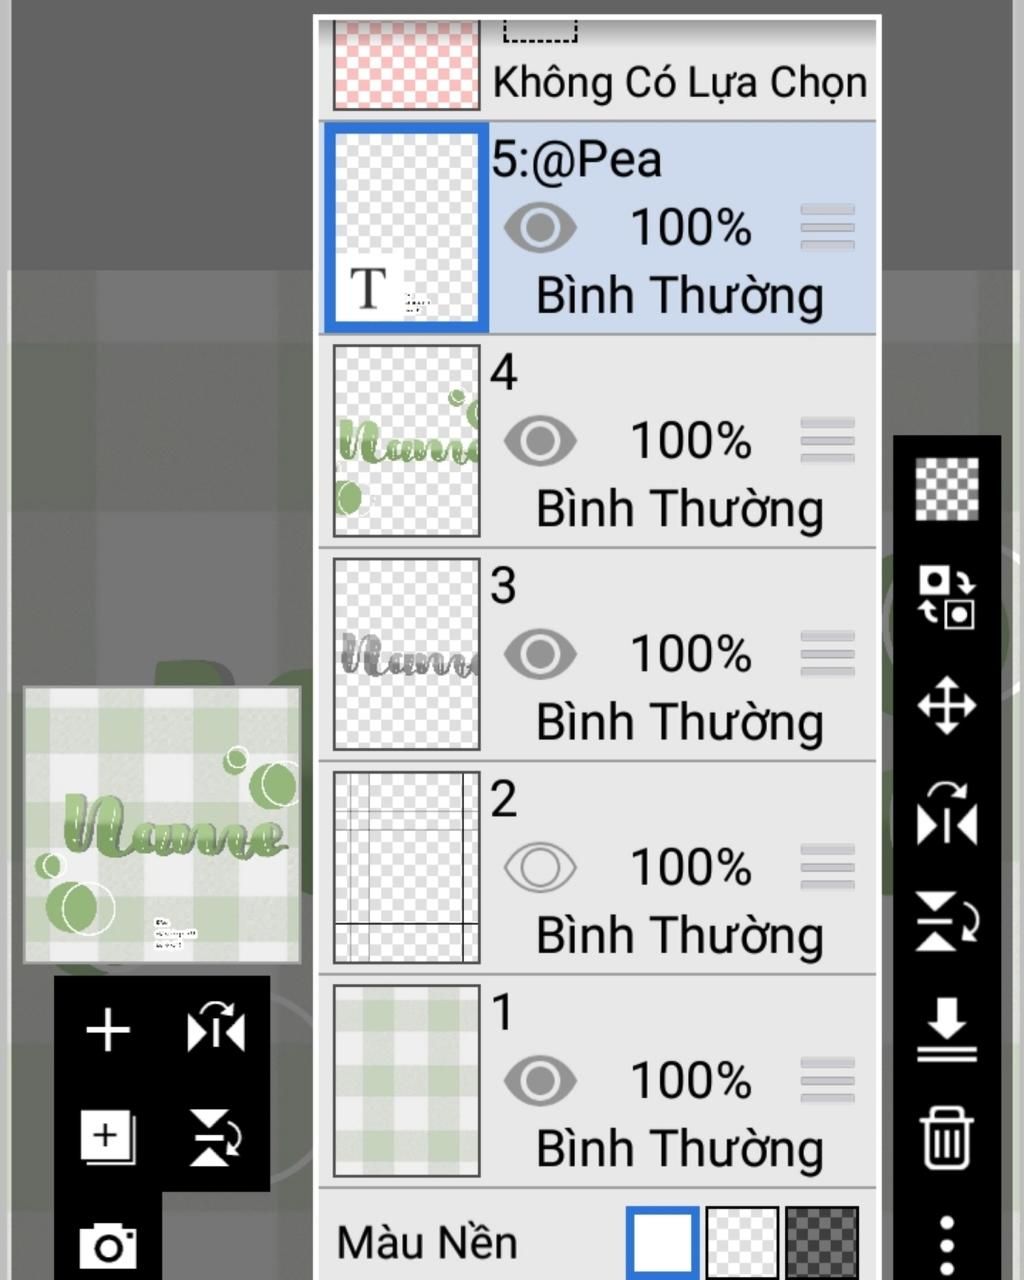Click the 100% opacity value of layer 1

(x=691, y=1081)
